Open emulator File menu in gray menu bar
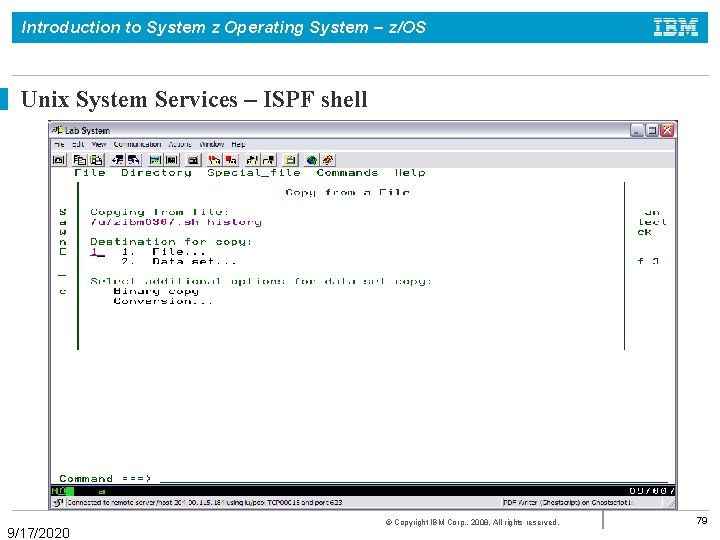Screen dimensions: 720x540 click(59, 144)
